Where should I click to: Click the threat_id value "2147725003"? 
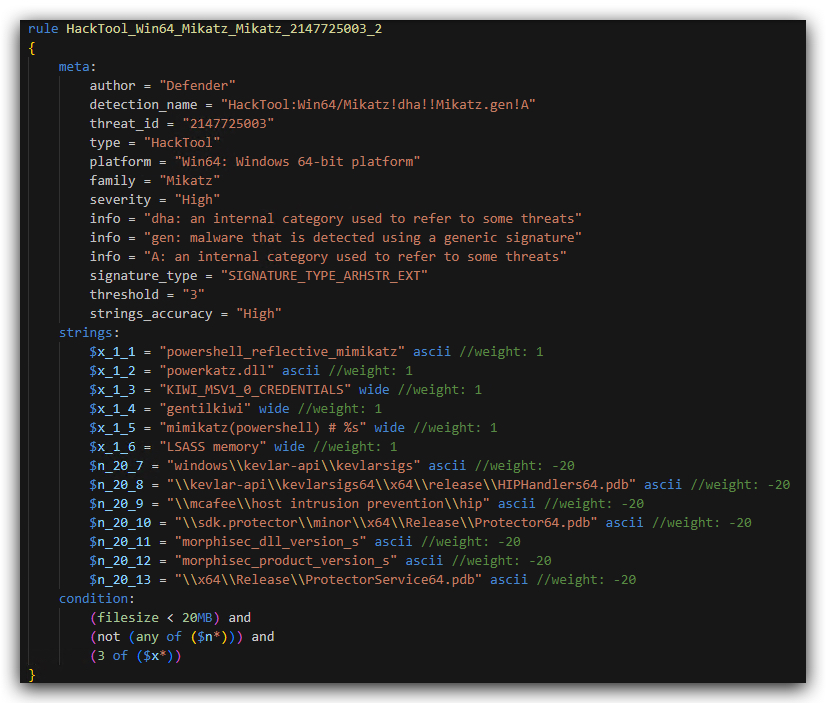[x=228, y=124]
